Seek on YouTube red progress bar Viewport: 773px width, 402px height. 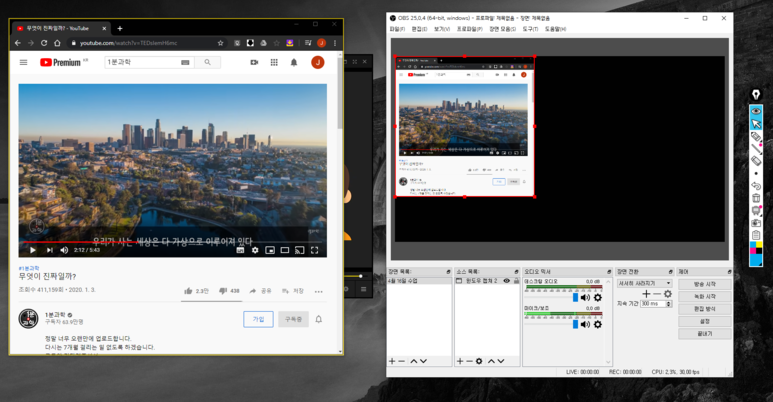click(173, 242)
